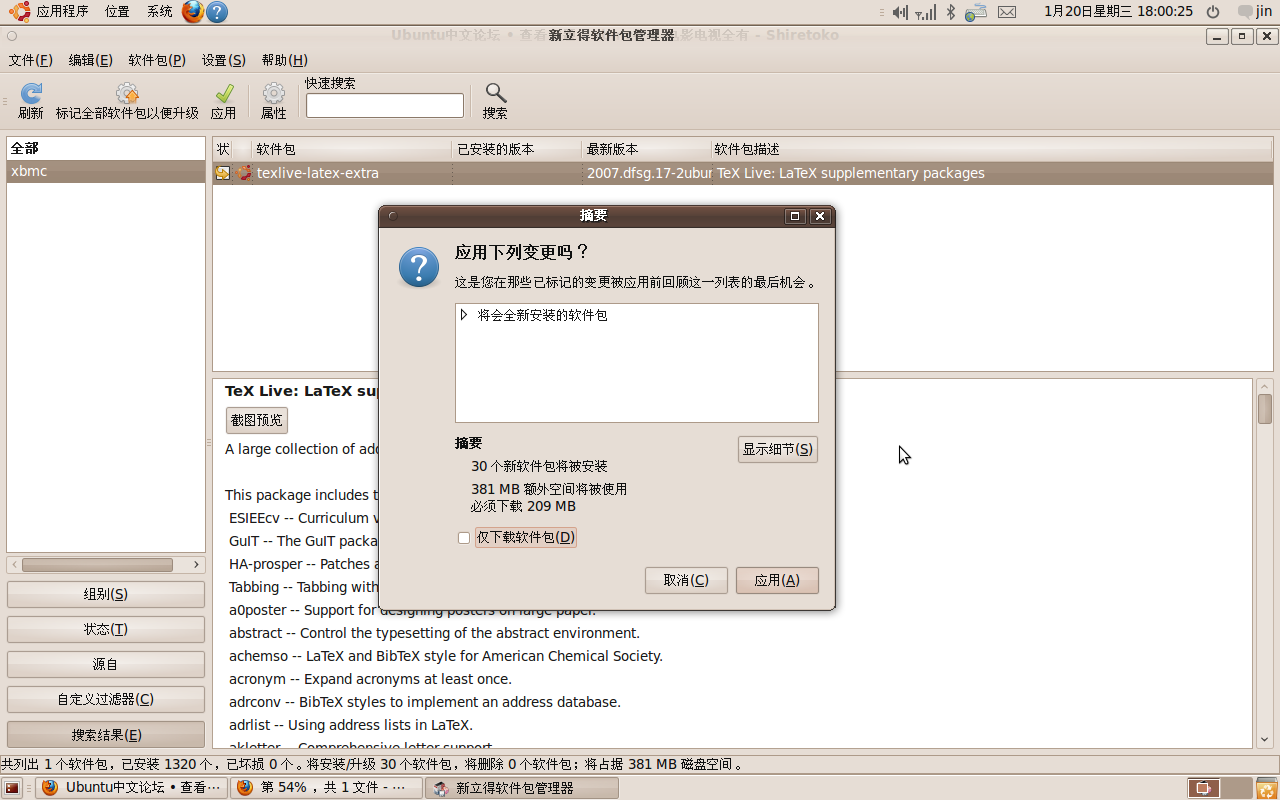
Task: Click the volume speaker icon in the tray
Action: point(900,12)
